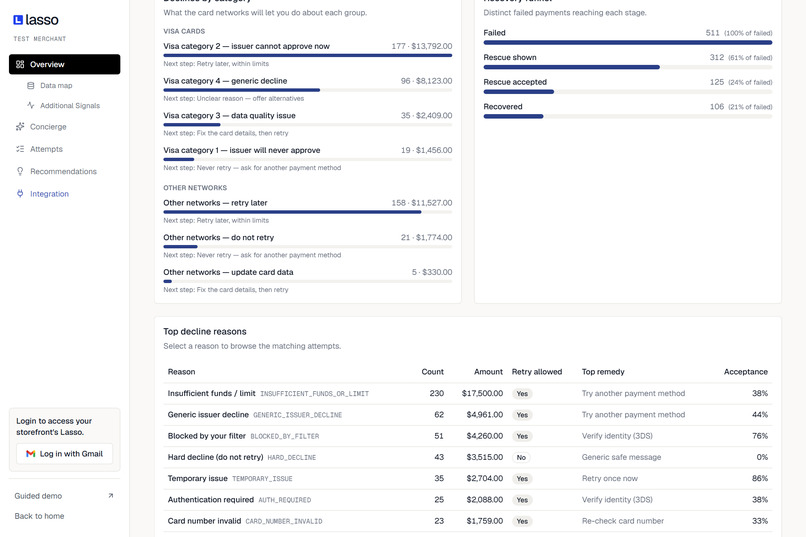Select the Hard decline (do not retry) reason
Screen dimensions: 806x537
click(x=468, y=457)
